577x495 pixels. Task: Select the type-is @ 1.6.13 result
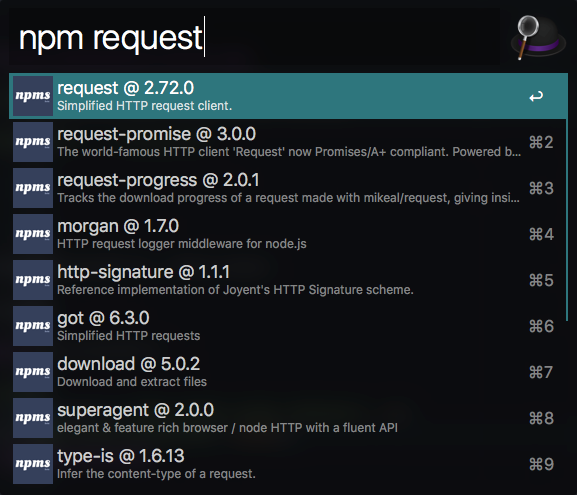[x=287, y=464]
